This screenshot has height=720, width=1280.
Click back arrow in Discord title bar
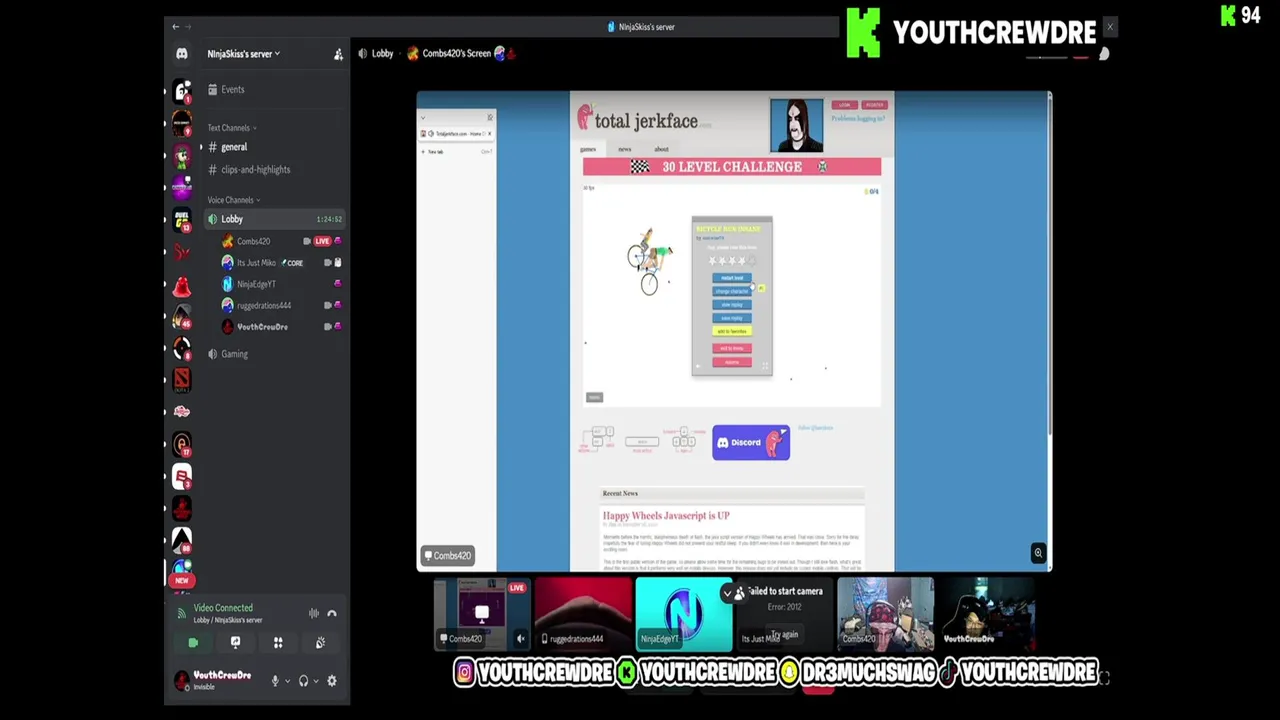(x=176, y=27)
